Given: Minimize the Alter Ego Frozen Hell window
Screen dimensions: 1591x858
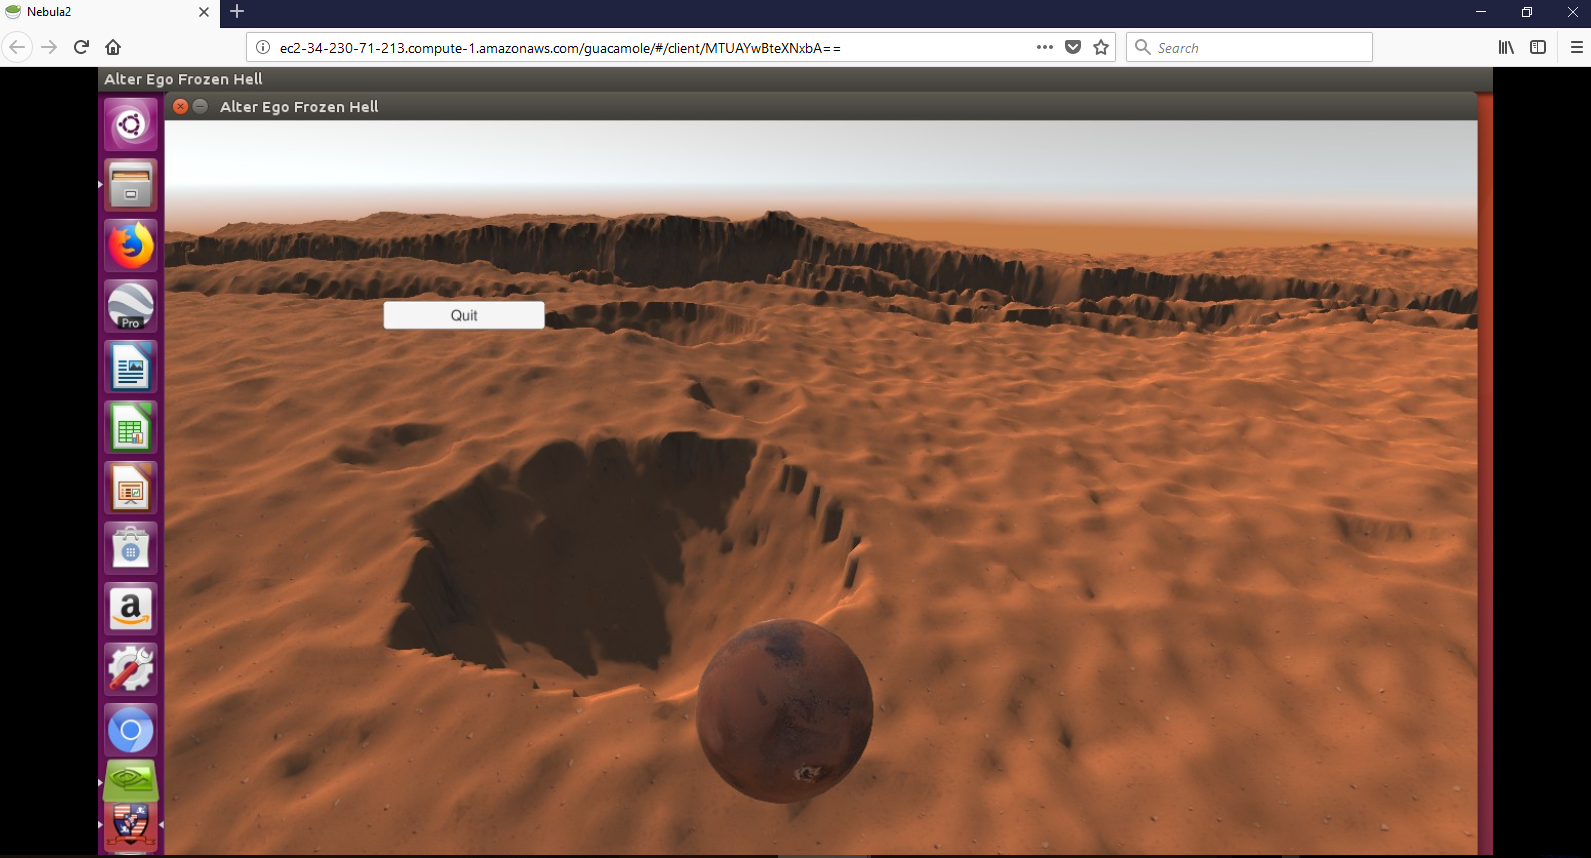Looking at the screenshot, I should (200, 106).
